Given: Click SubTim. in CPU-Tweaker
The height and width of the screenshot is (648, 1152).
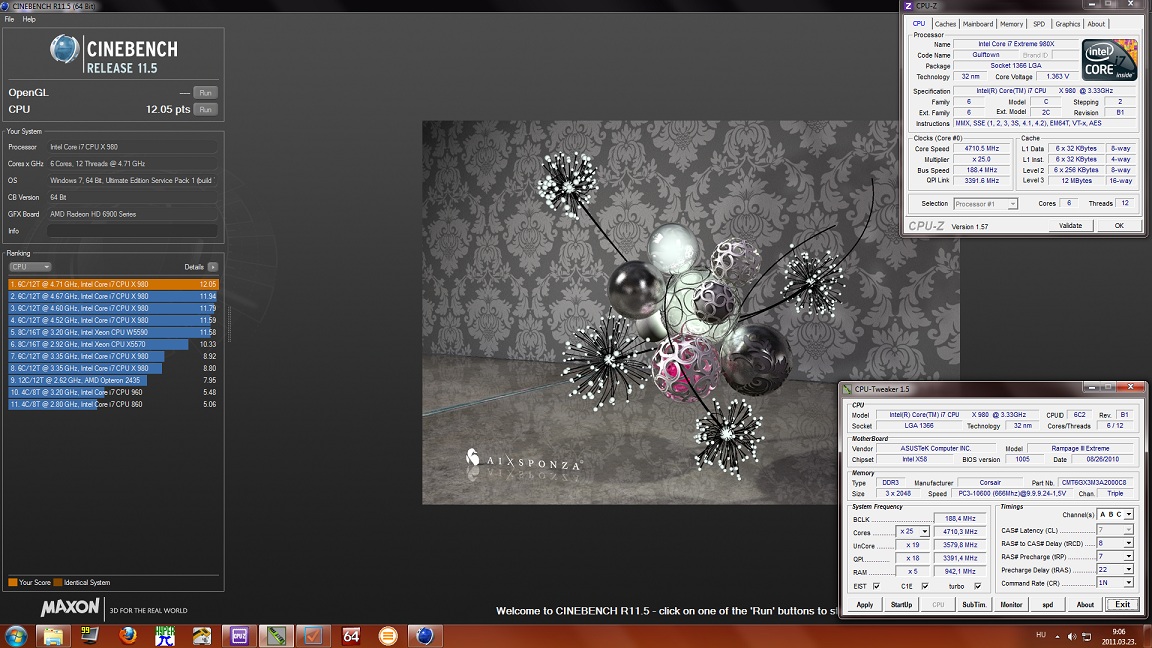Looking at the screenshot, I should (974, 605).
